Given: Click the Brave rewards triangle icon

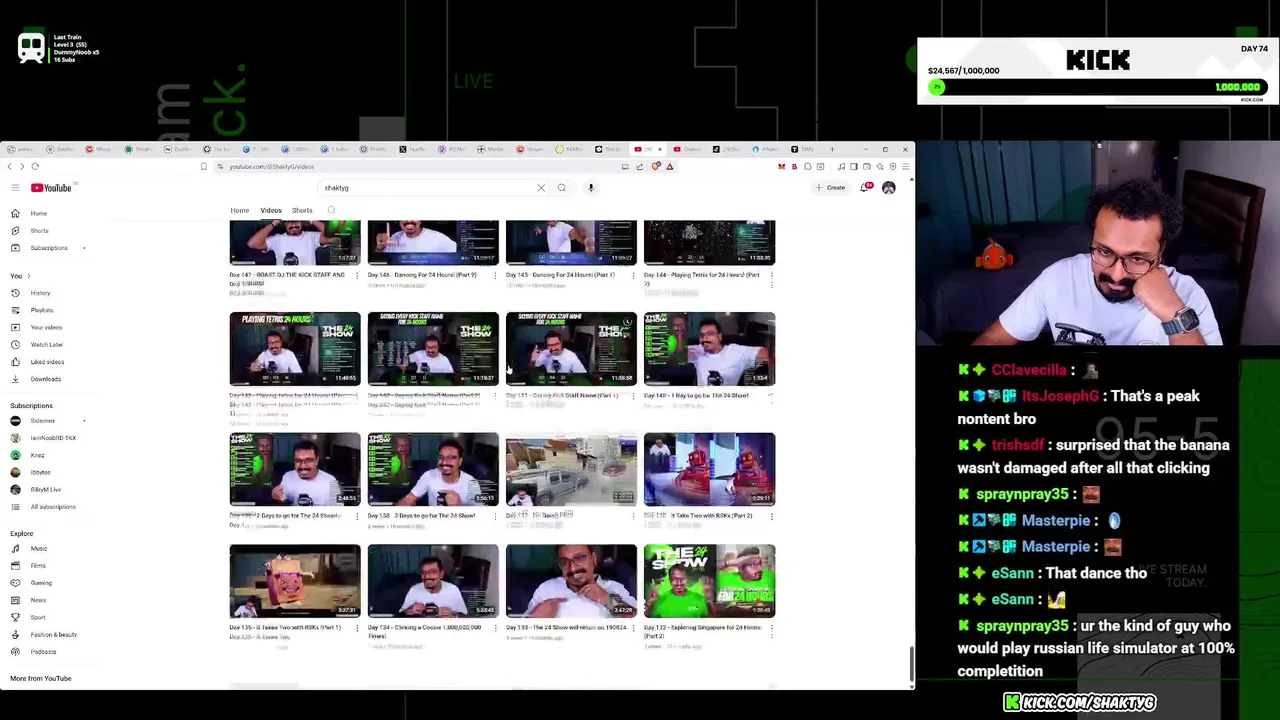Looking at the screenshot, I should [x=670, y=167].
